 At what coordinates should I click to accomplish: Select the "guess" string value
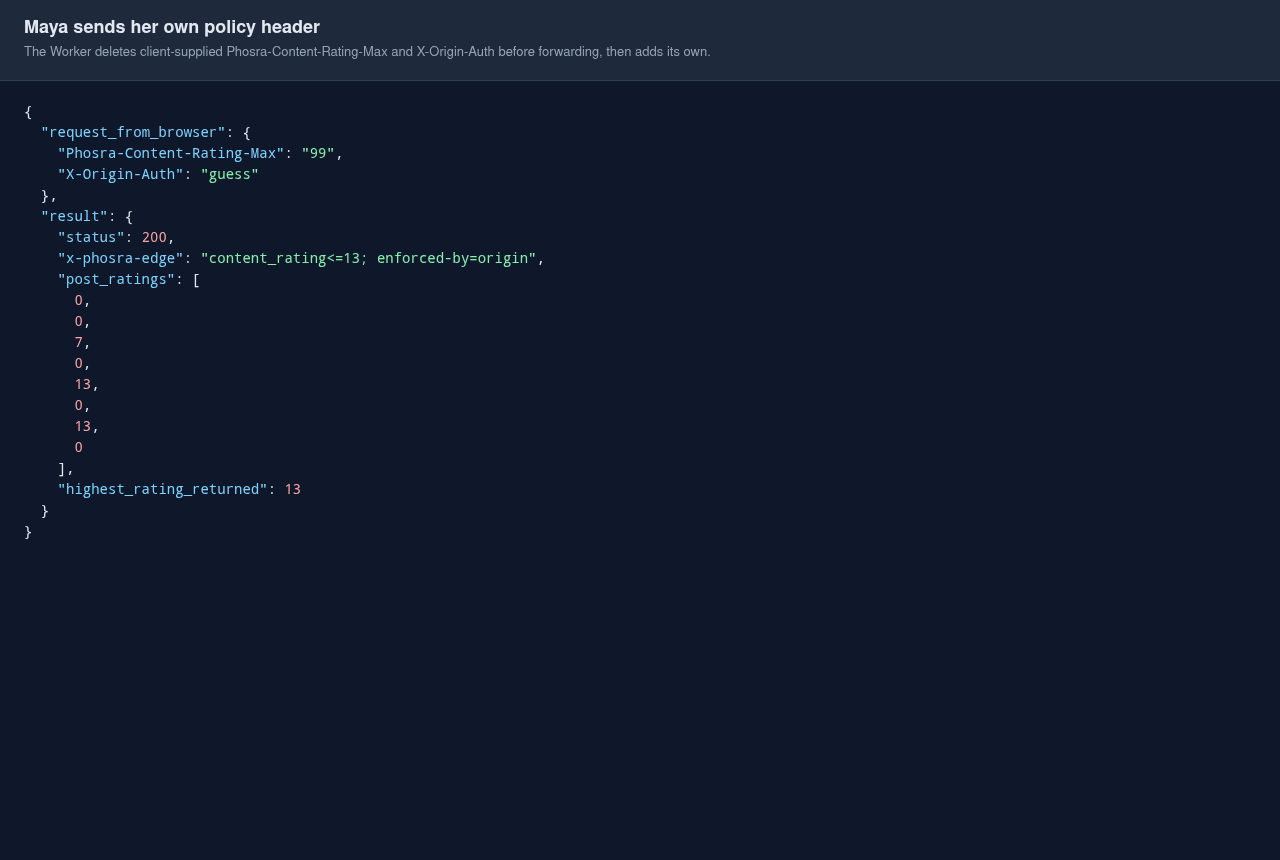point(230,174)
